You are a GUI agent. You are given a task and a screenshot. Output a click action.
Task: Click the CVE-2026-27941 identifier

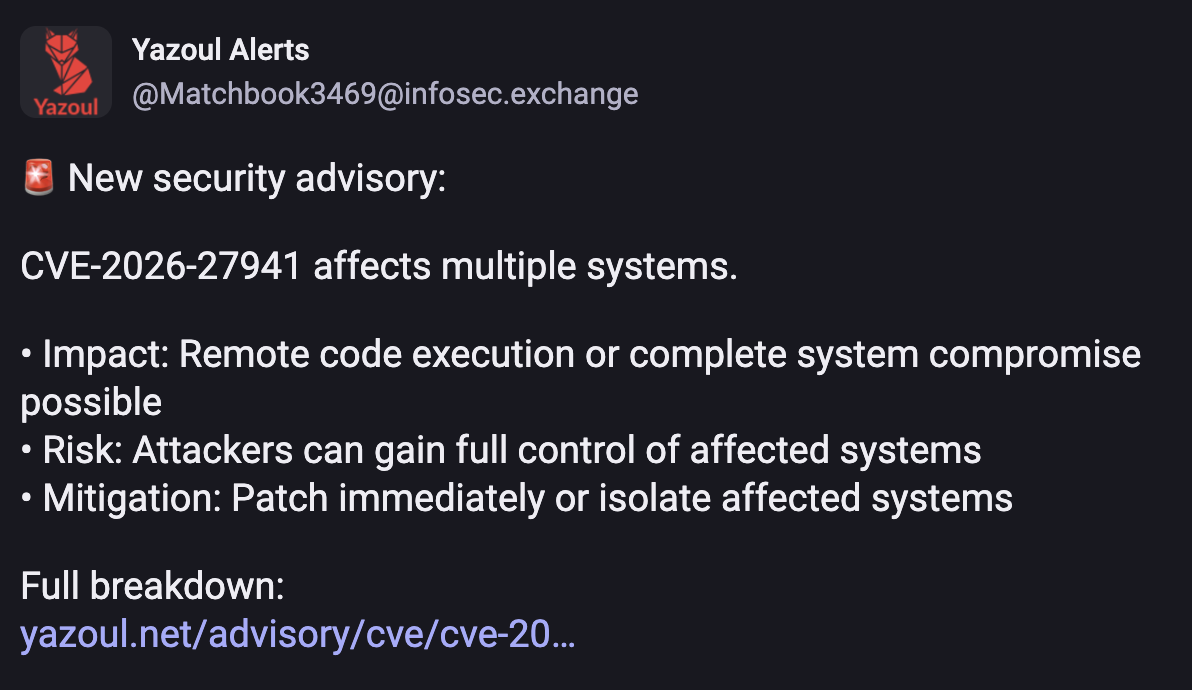tap(161, 267)
